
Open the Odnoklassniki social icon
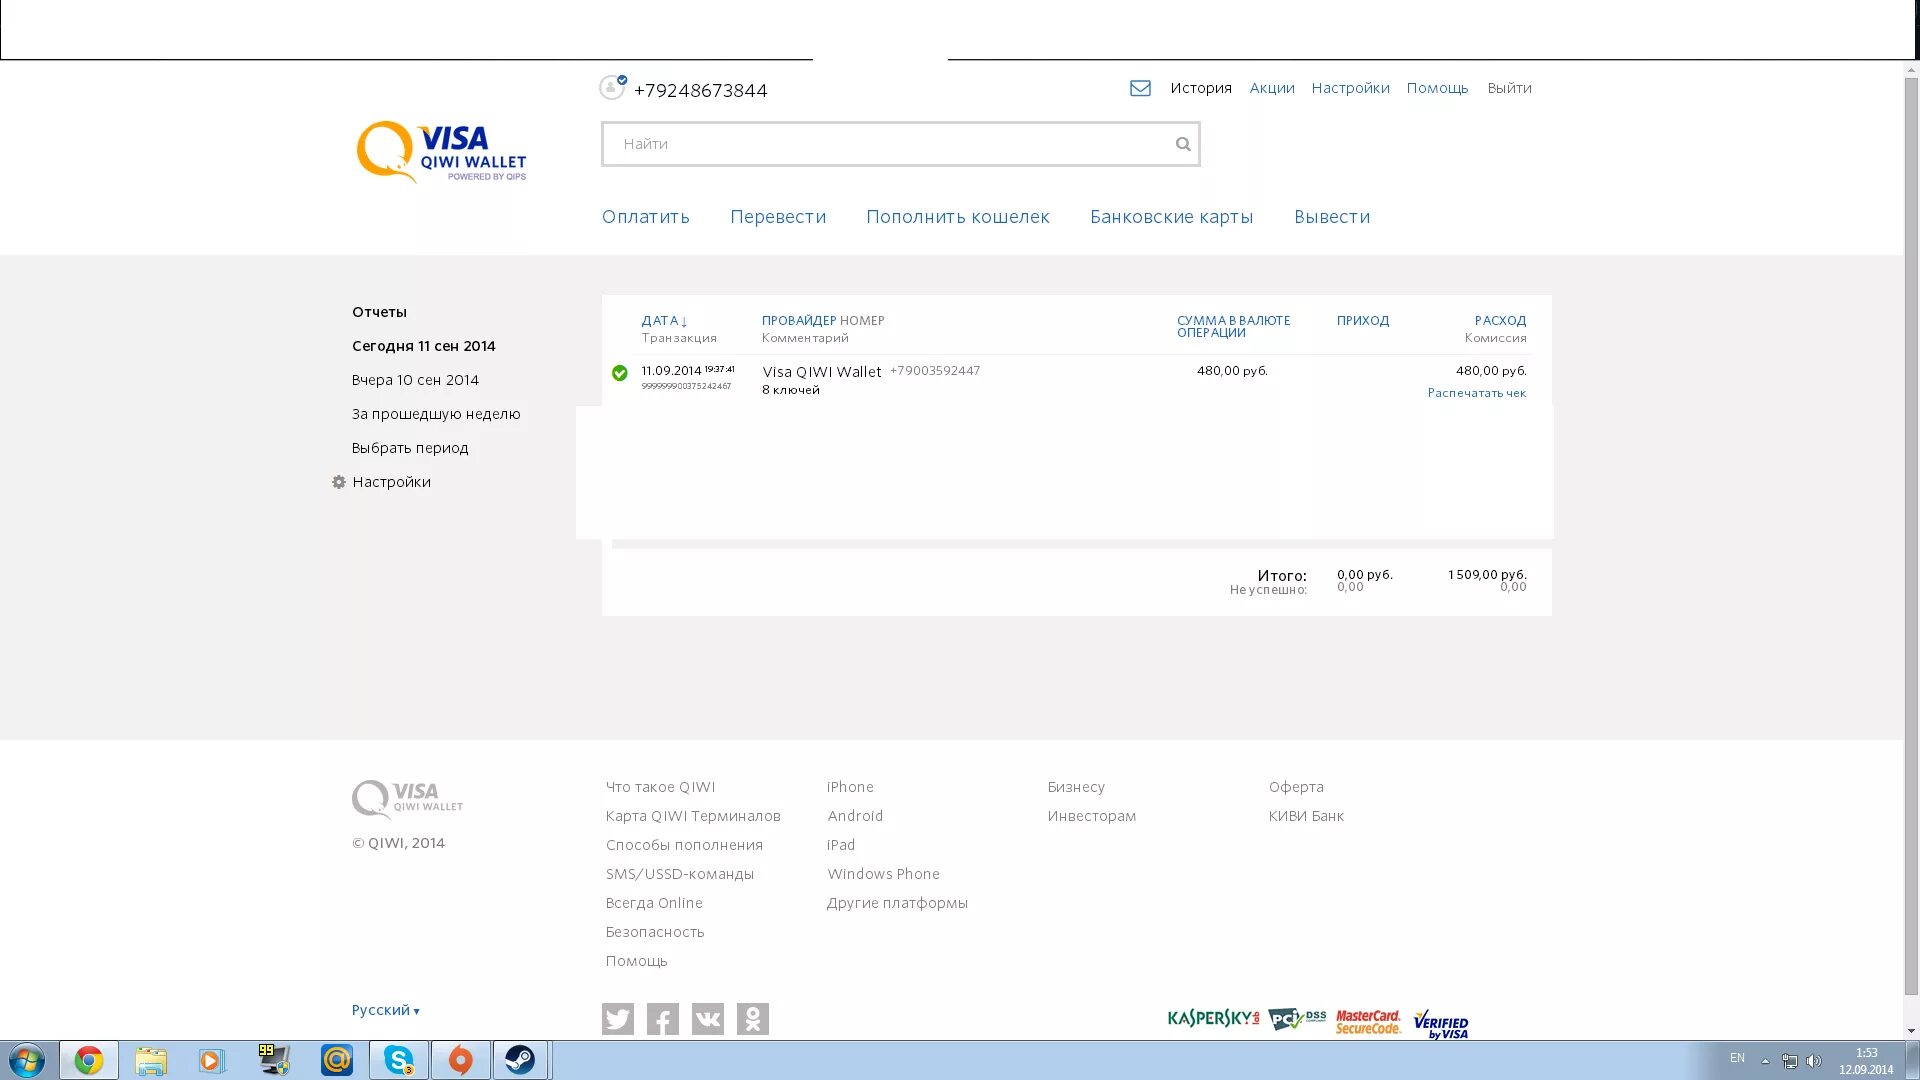[753, 1019]
